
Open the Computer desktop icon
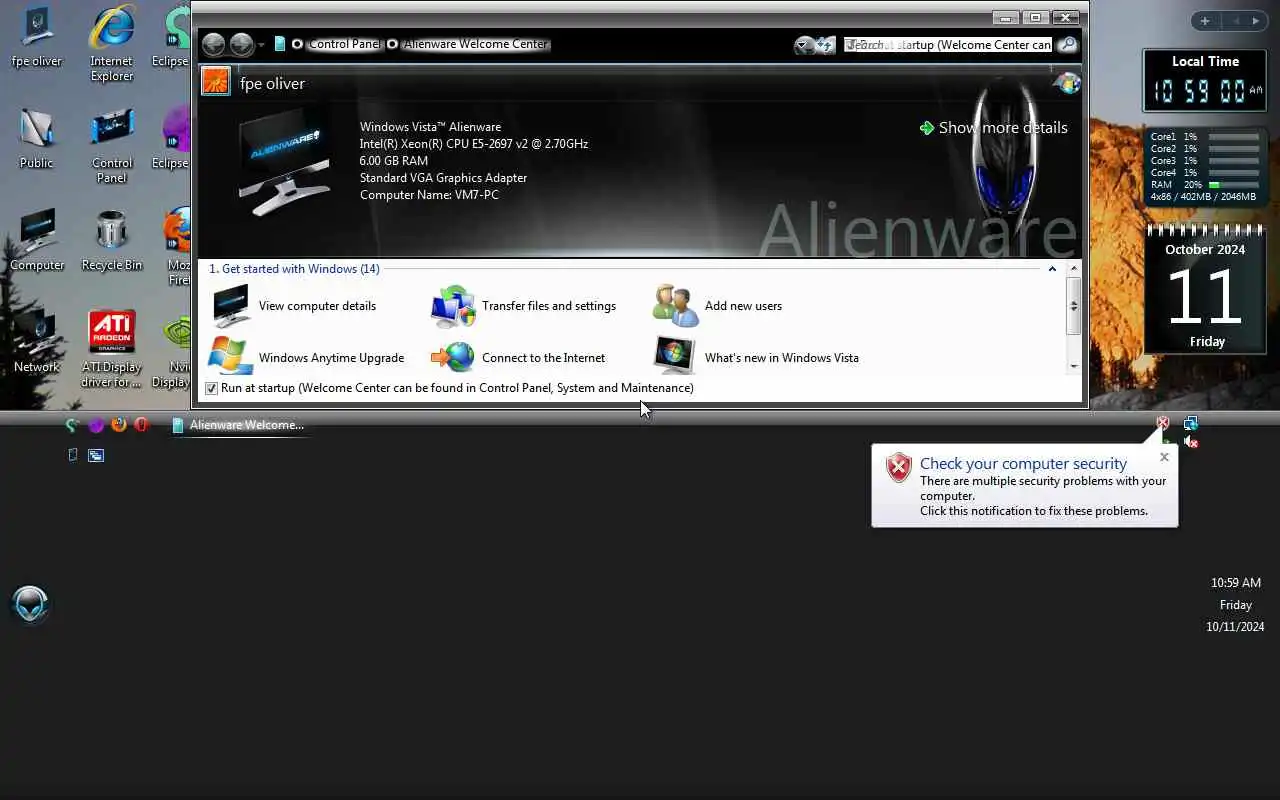[37, 241]
